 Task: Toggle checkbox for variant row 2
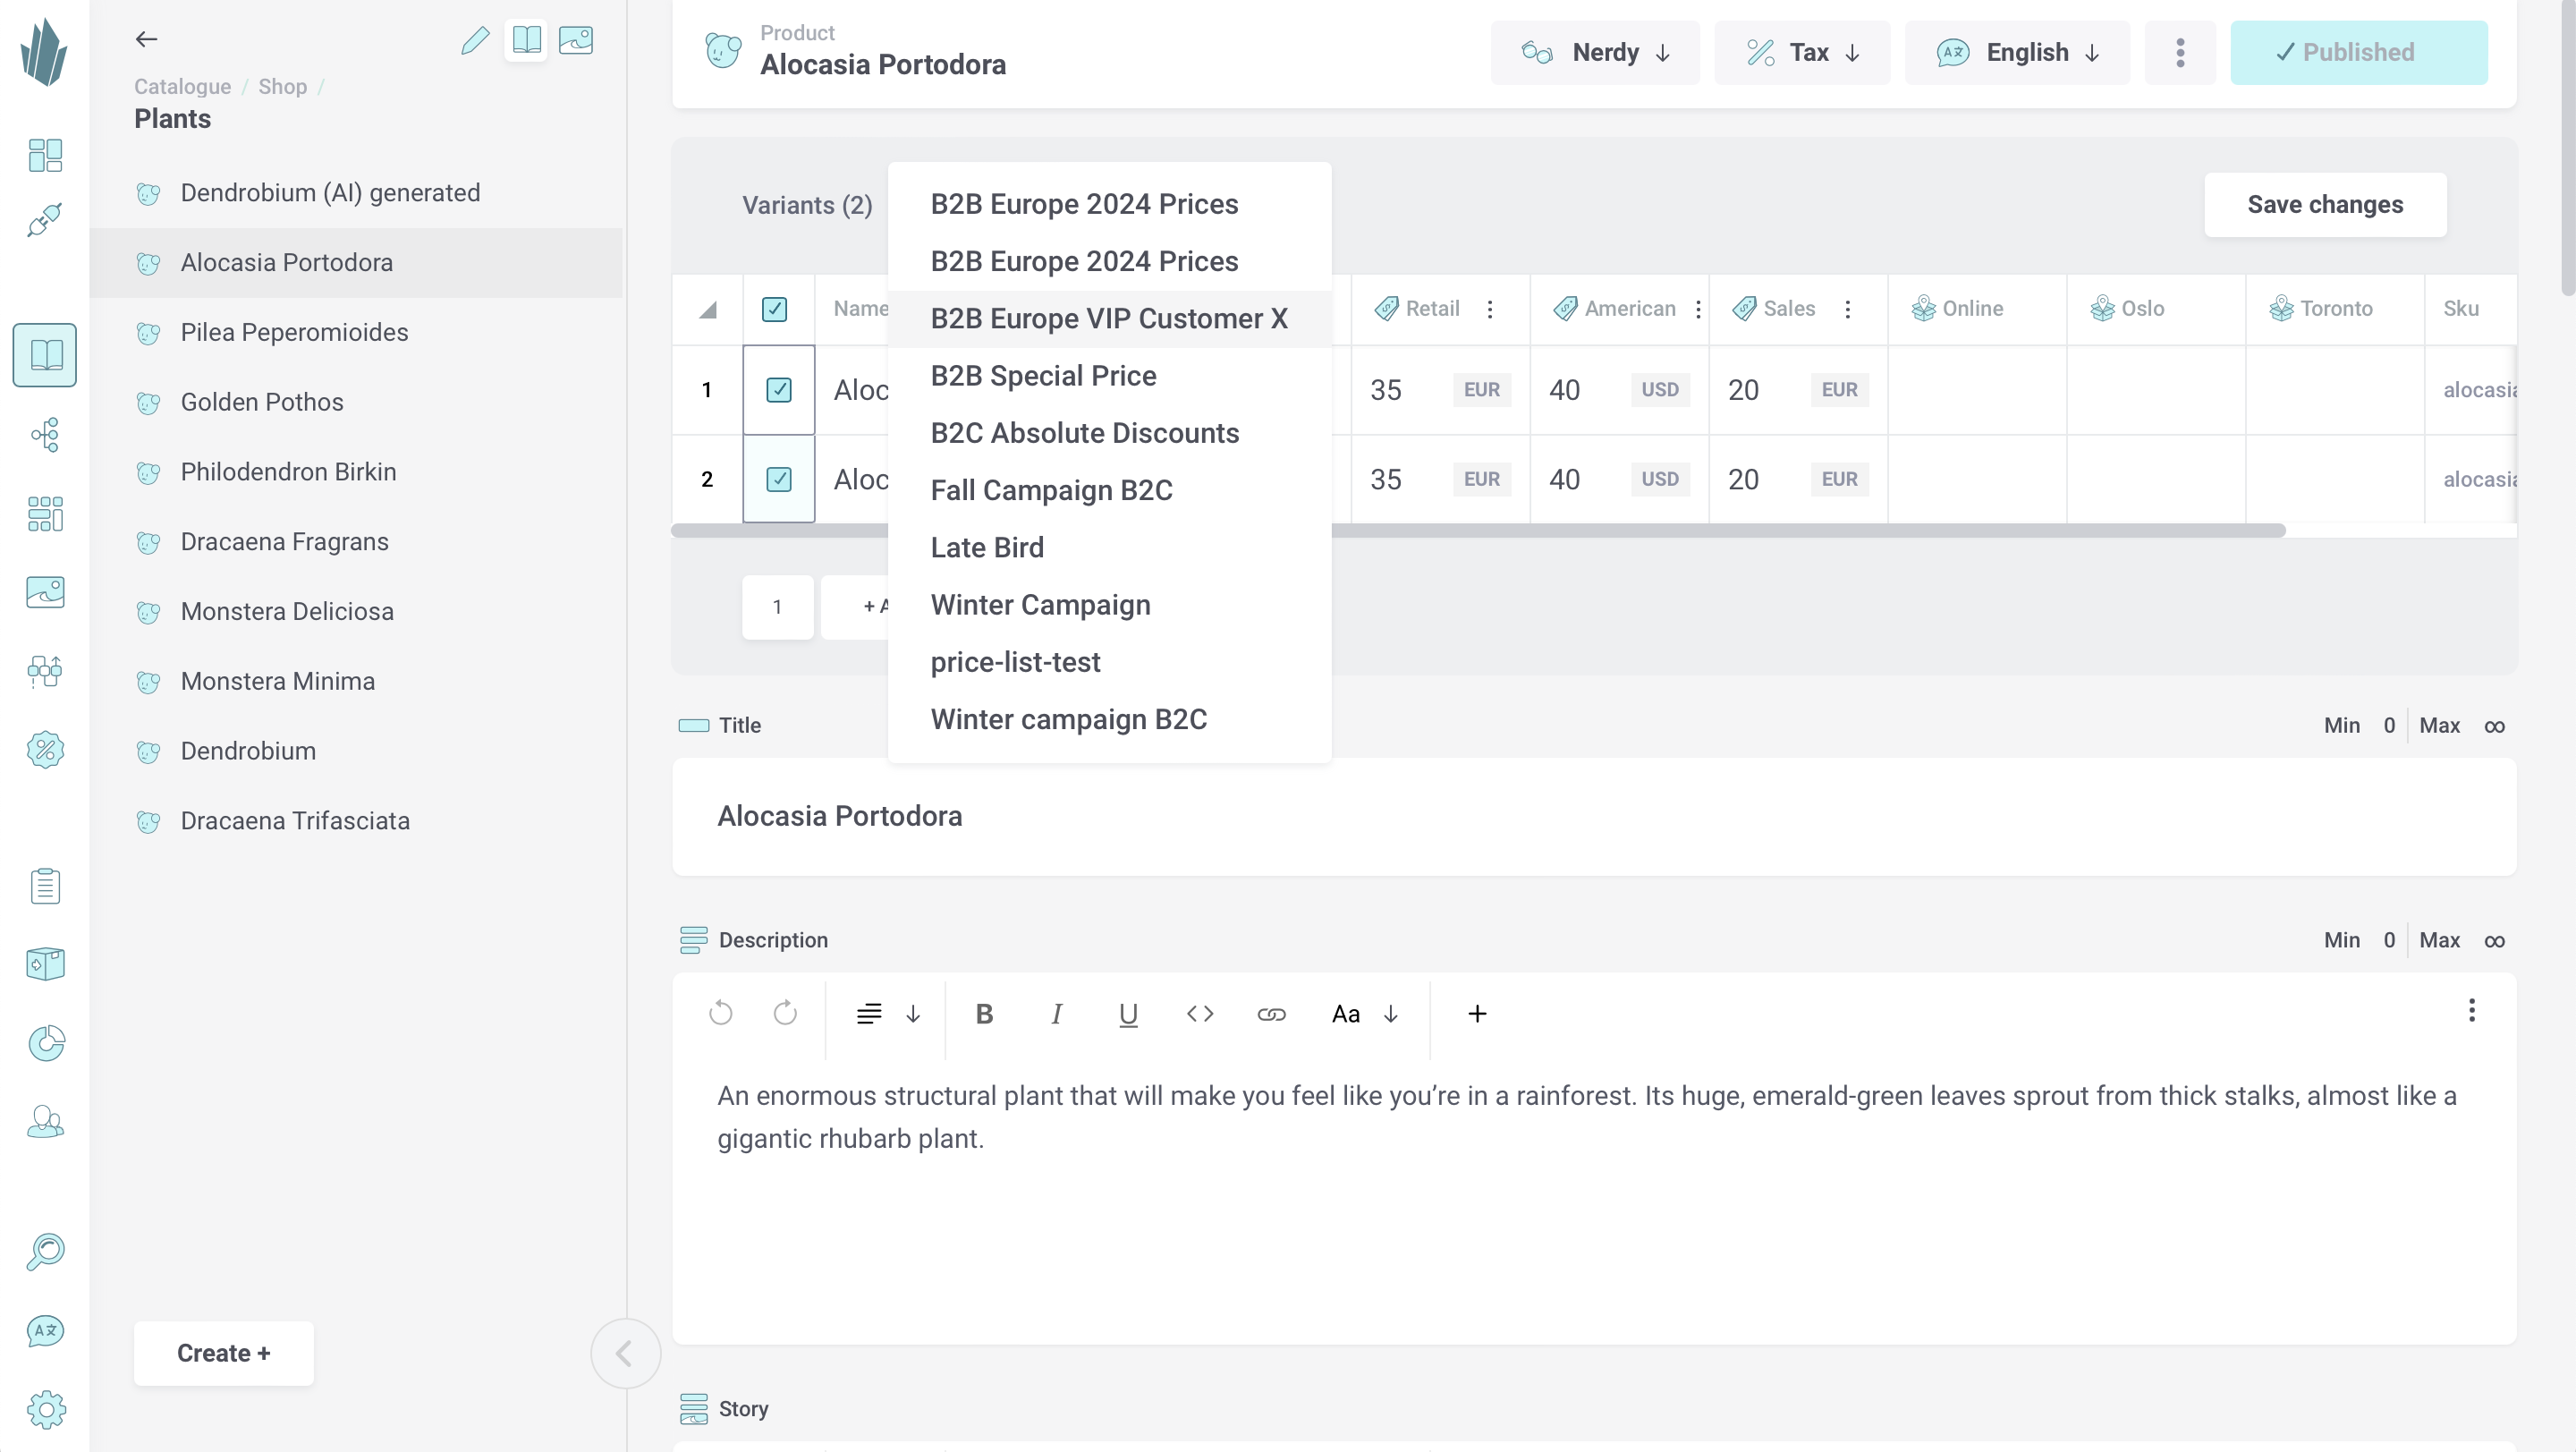point(778,480)
